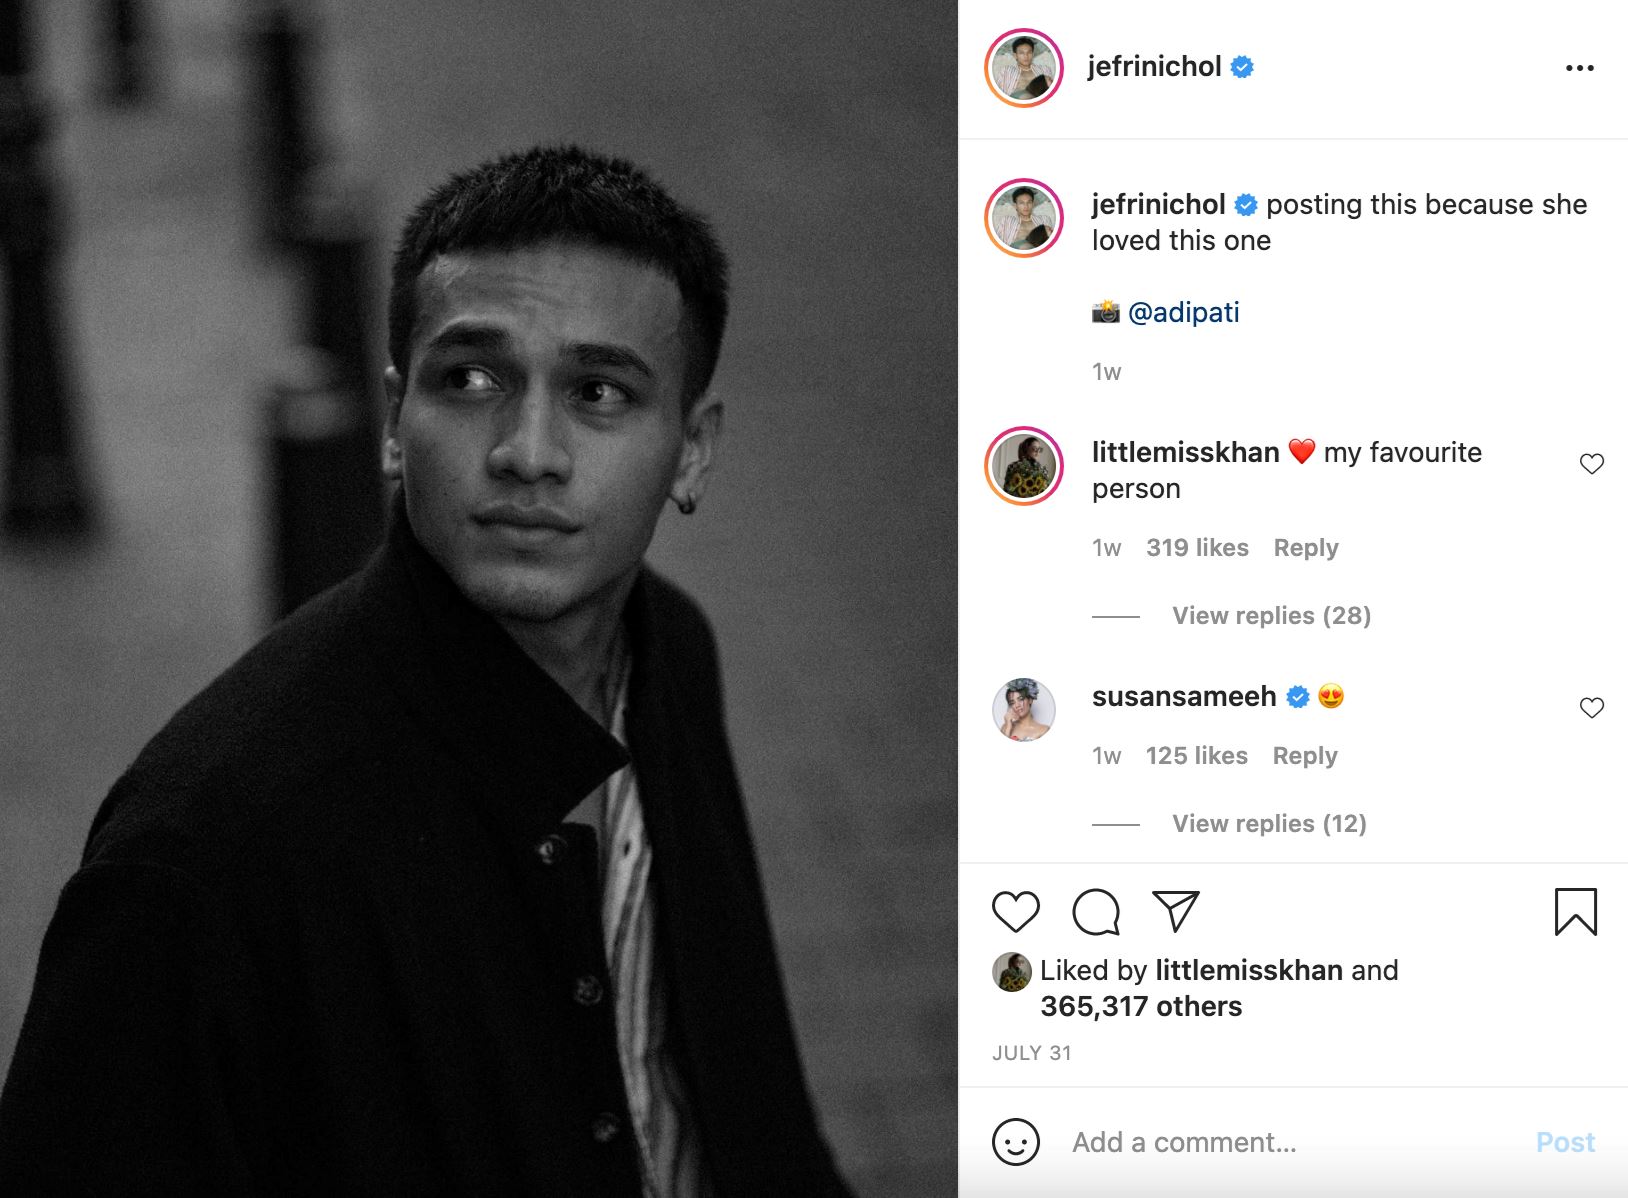Image resolution: width=1628 pixels, height=1198 pixels.
Task: Open the @adipati tagged profile link
Action: (1186, 311)
